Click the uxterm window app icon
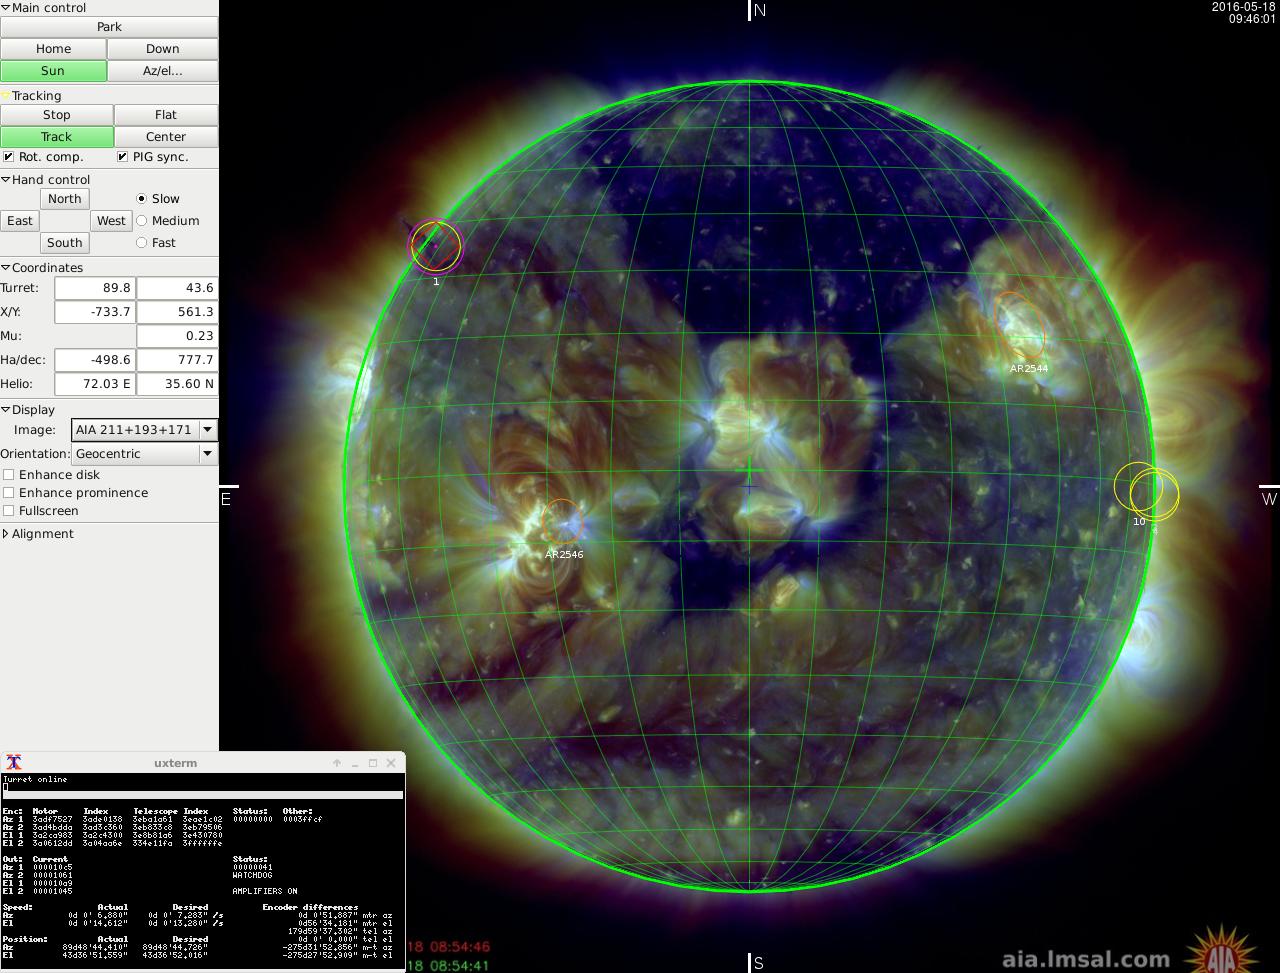Viewport: 1280px width, 973px height. [x=14, y=763]
